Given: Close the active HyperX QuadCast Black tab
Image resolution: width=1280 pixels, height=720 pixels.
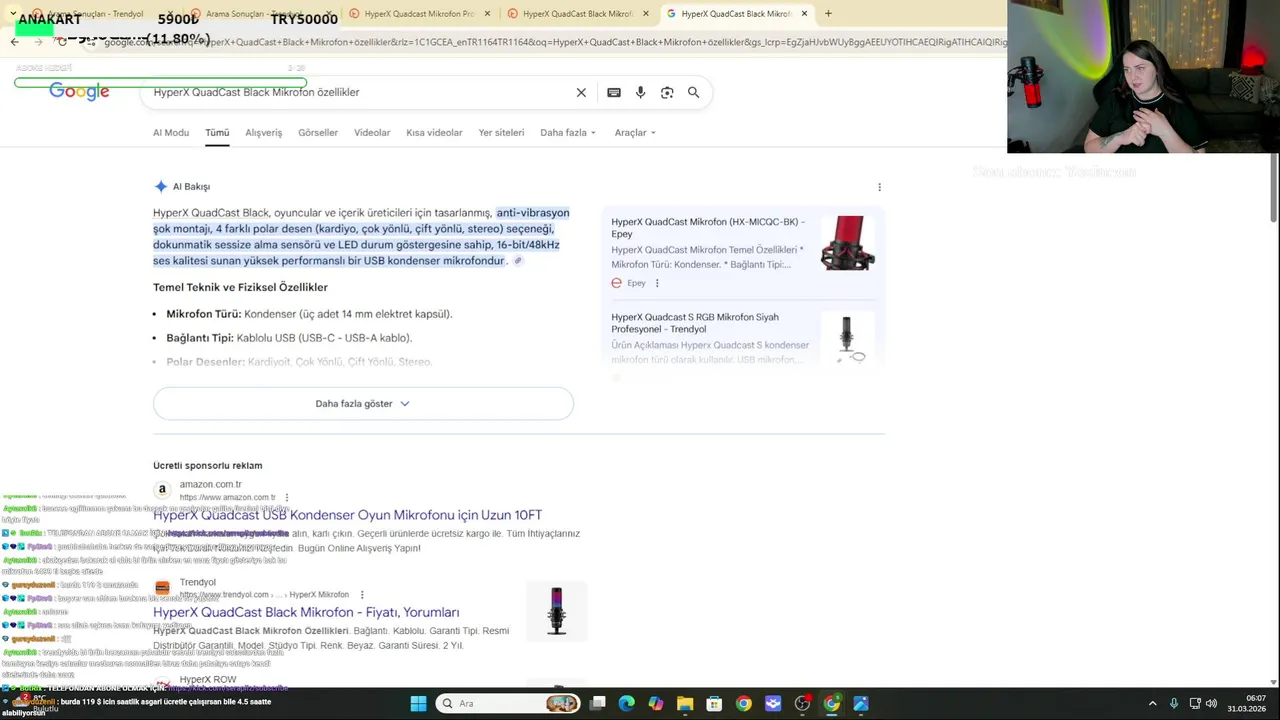Looking at the screenshot, I should pos(804,14).
